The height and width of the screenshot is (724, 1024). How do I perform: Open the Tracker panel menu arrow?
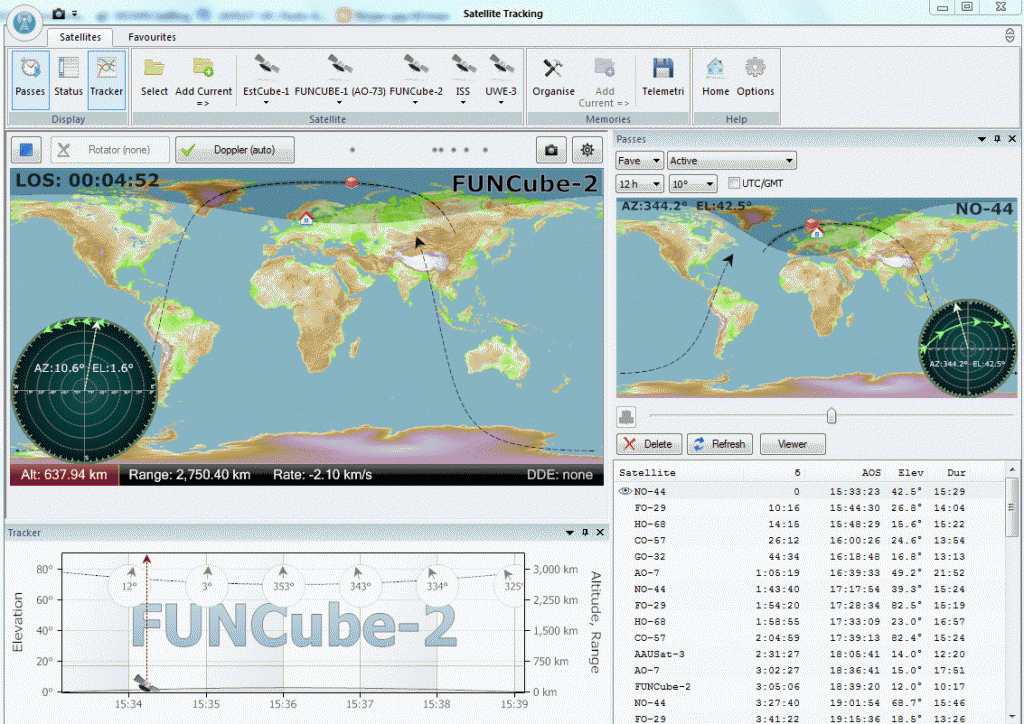click(569, 532)
